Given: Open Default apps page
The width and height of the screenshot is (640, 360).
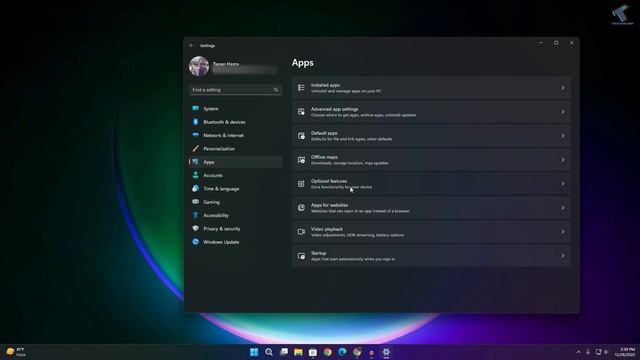Looking at the screenshot, I should click(x=431, y=136).
